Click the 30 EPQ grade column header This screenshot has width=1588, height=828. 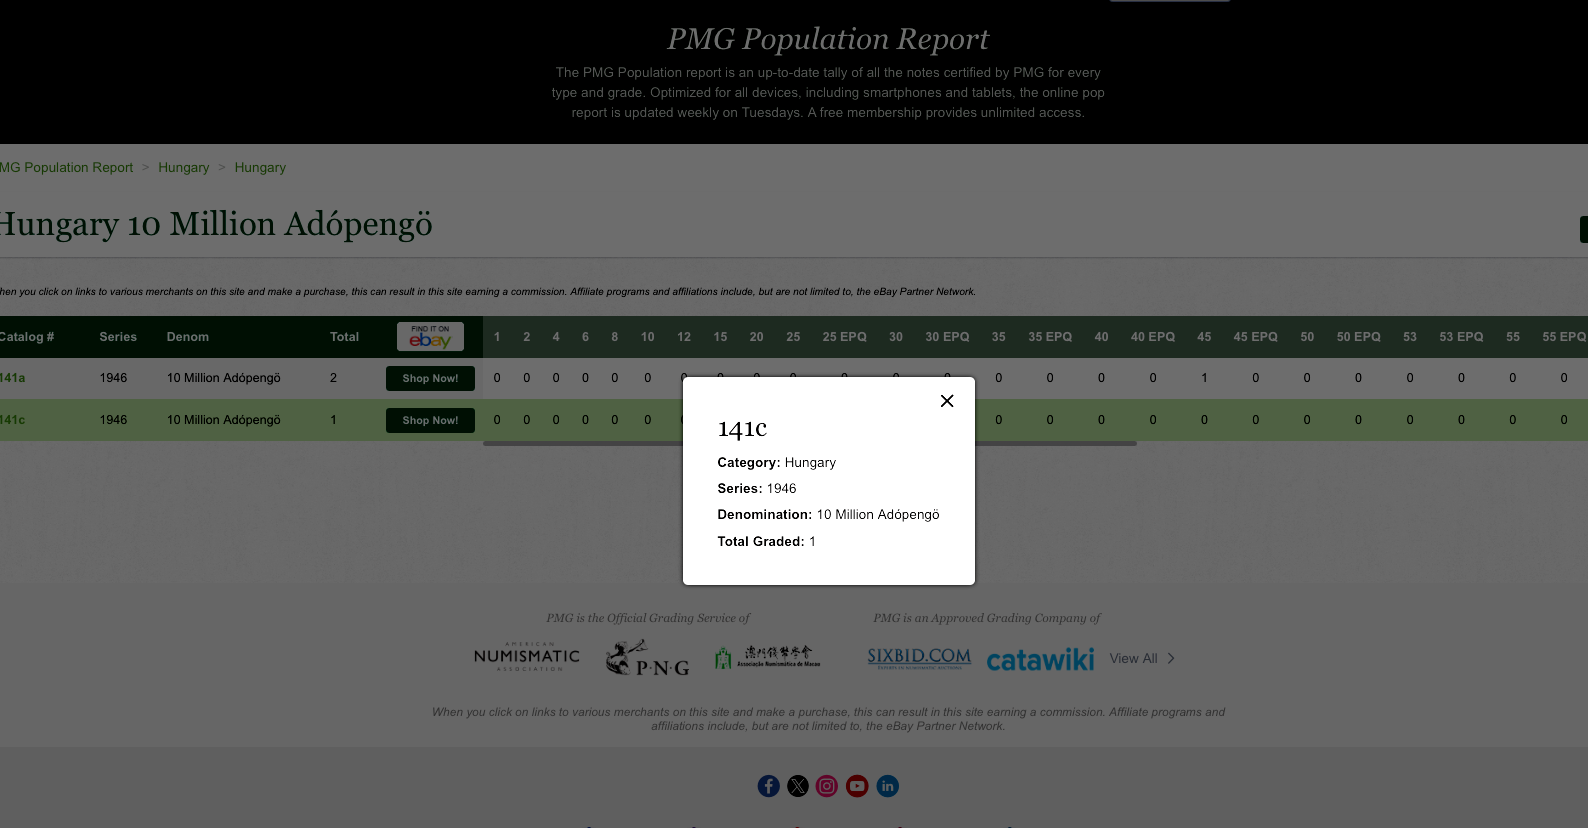947,337
